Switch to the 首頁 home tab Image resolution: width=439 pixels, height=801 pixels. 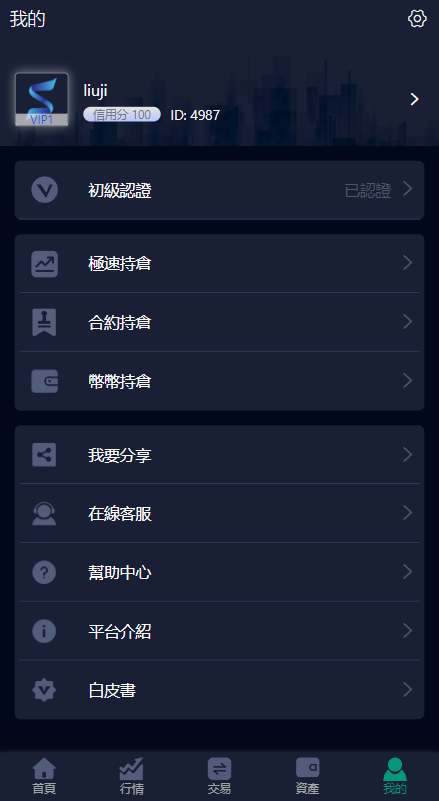44,776
